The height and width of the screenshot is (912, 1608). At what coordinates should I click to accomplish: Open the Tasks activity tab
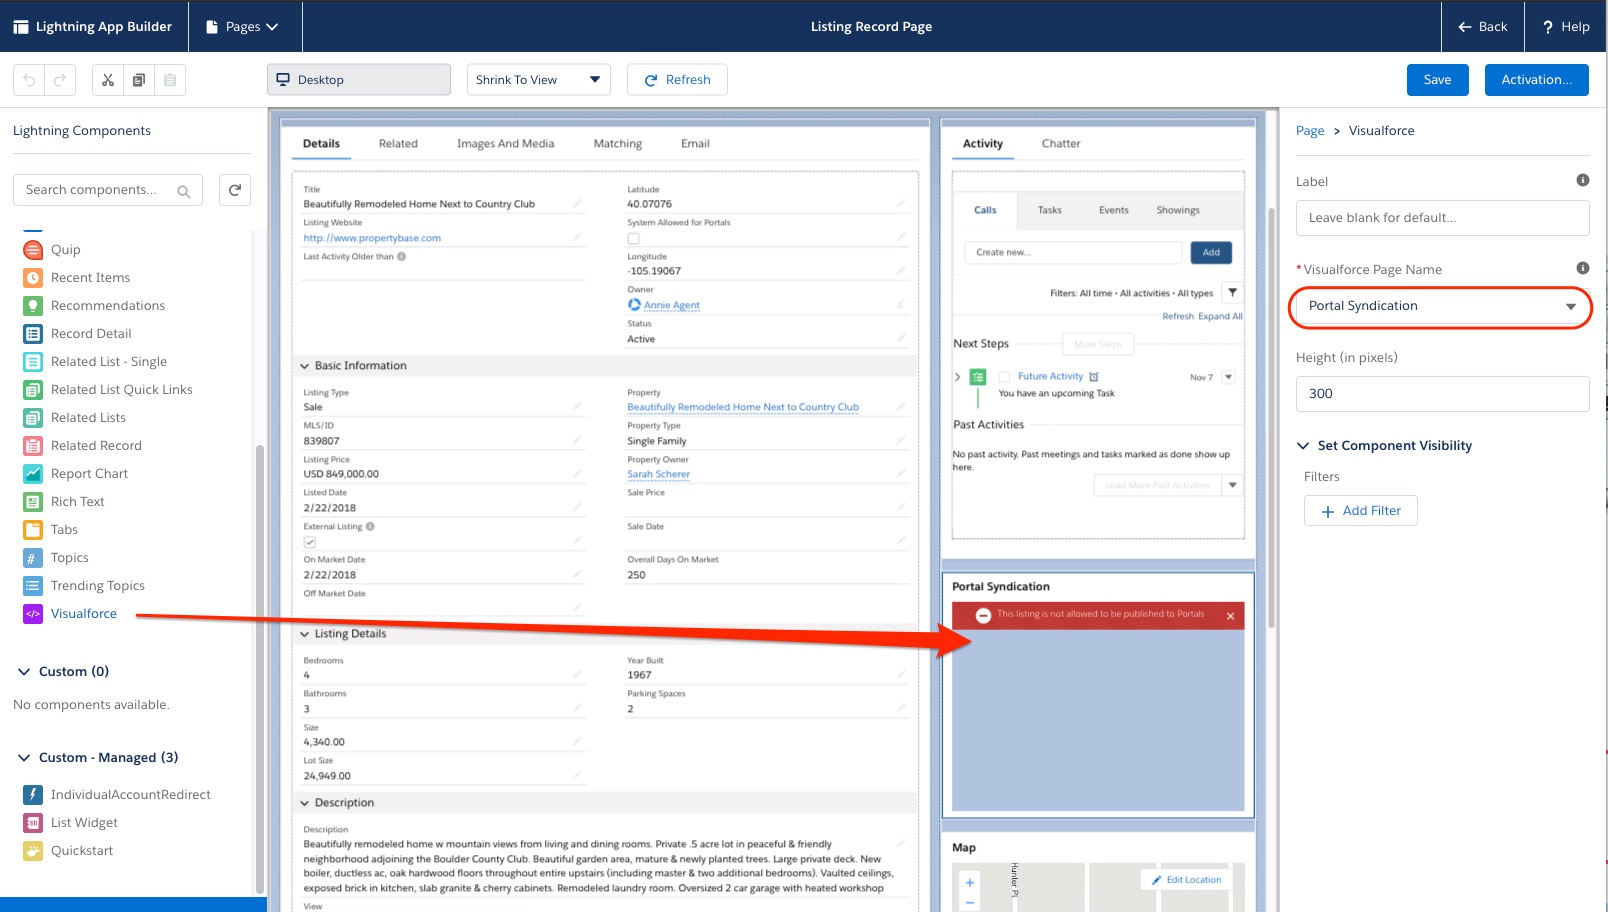(x=1049, y=211)
